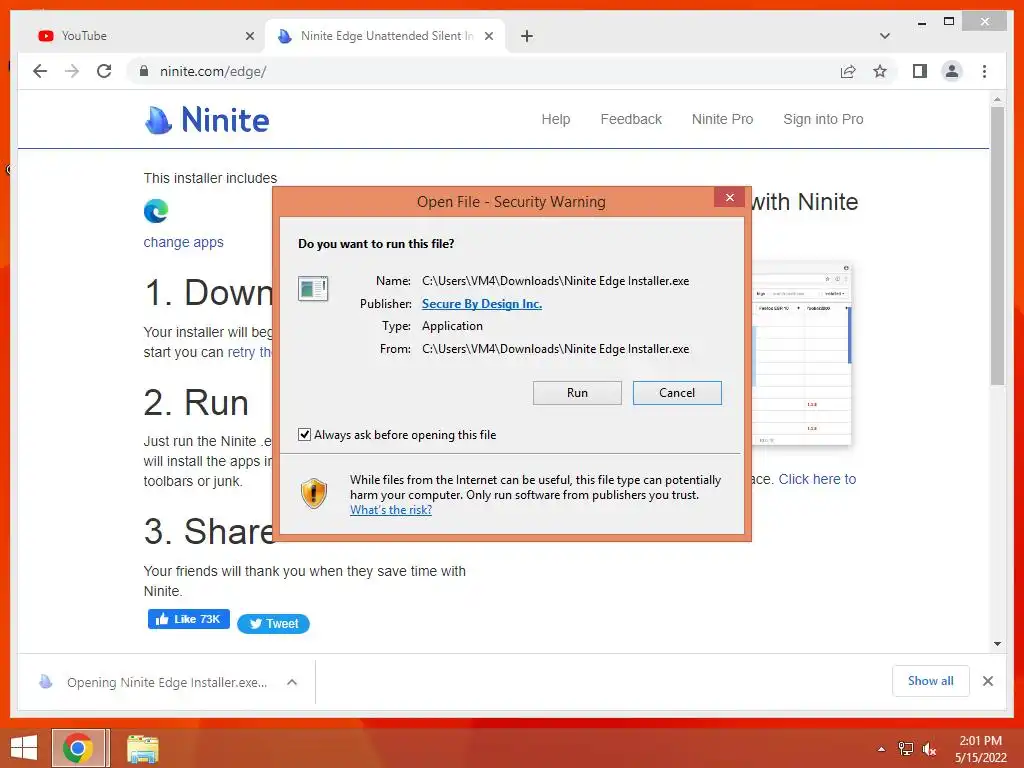The image size is (1024, 768).
Task: Click the Tweet button
Action: [274, 624]
